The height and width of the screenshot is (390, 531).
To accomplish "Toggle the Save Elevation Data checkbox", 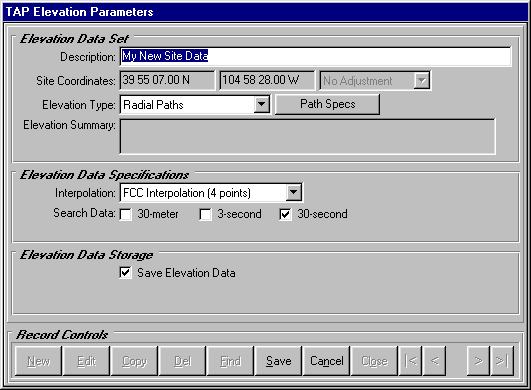I will [x=126, y=273].
